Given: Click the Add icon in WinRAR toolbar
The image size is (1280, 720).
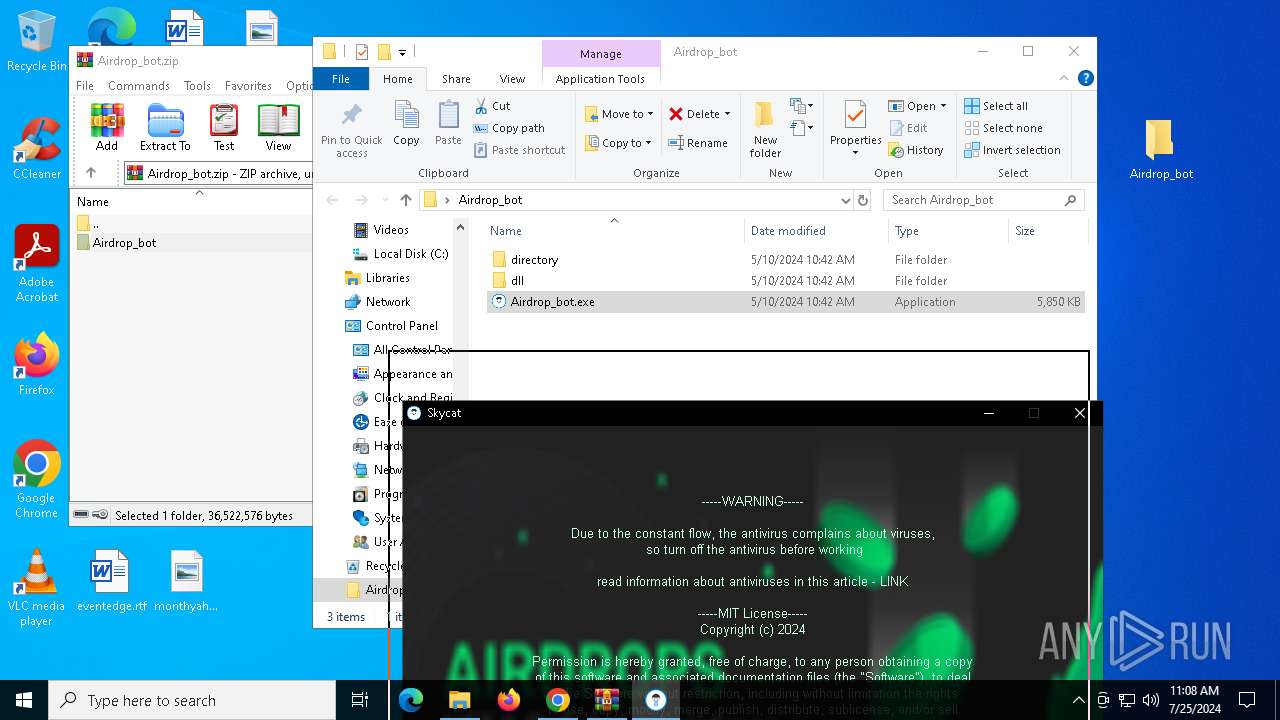Looking at the screenshot, I should (x=107, y=127).
